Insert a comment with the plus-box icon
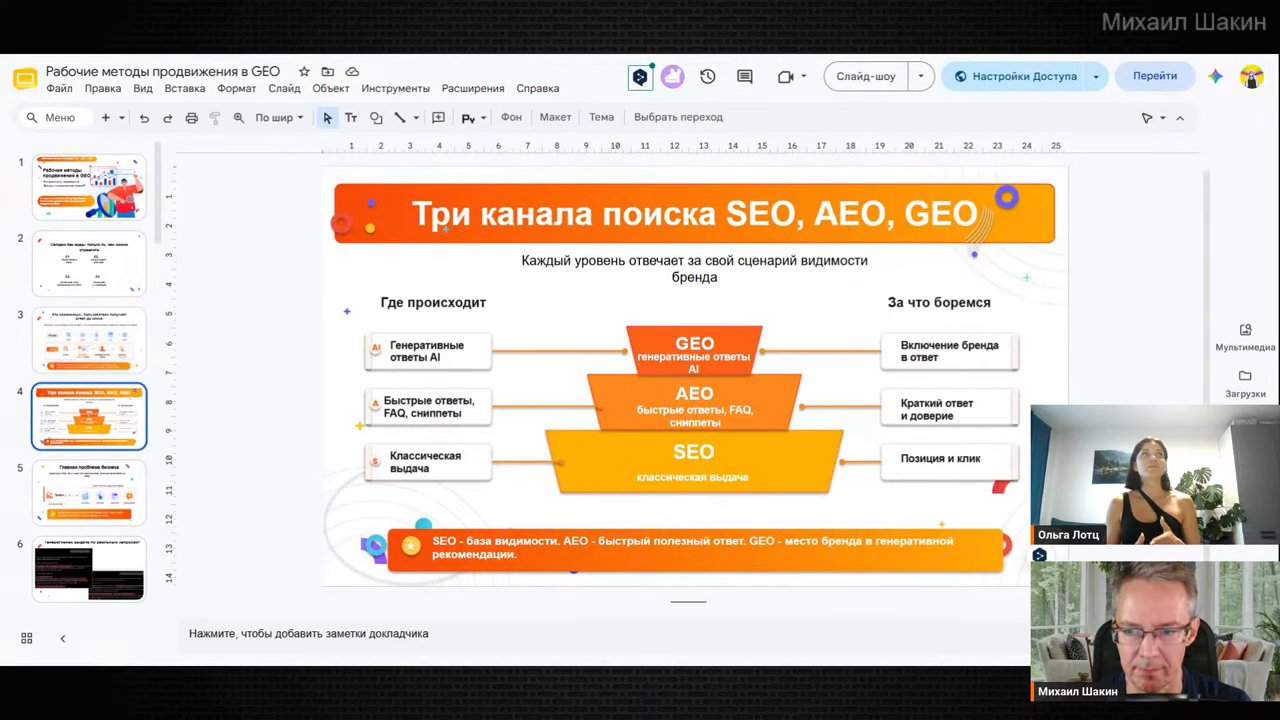 pos(438,118)
